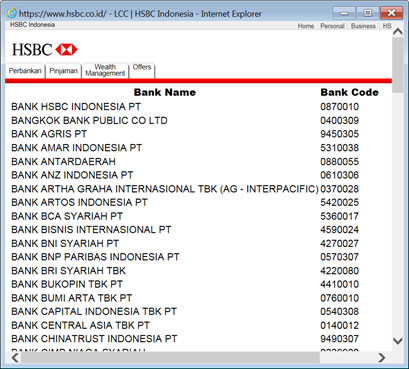Click bank code 0570307
This screenshot has height=369, width=409.
tap(340, 257)
